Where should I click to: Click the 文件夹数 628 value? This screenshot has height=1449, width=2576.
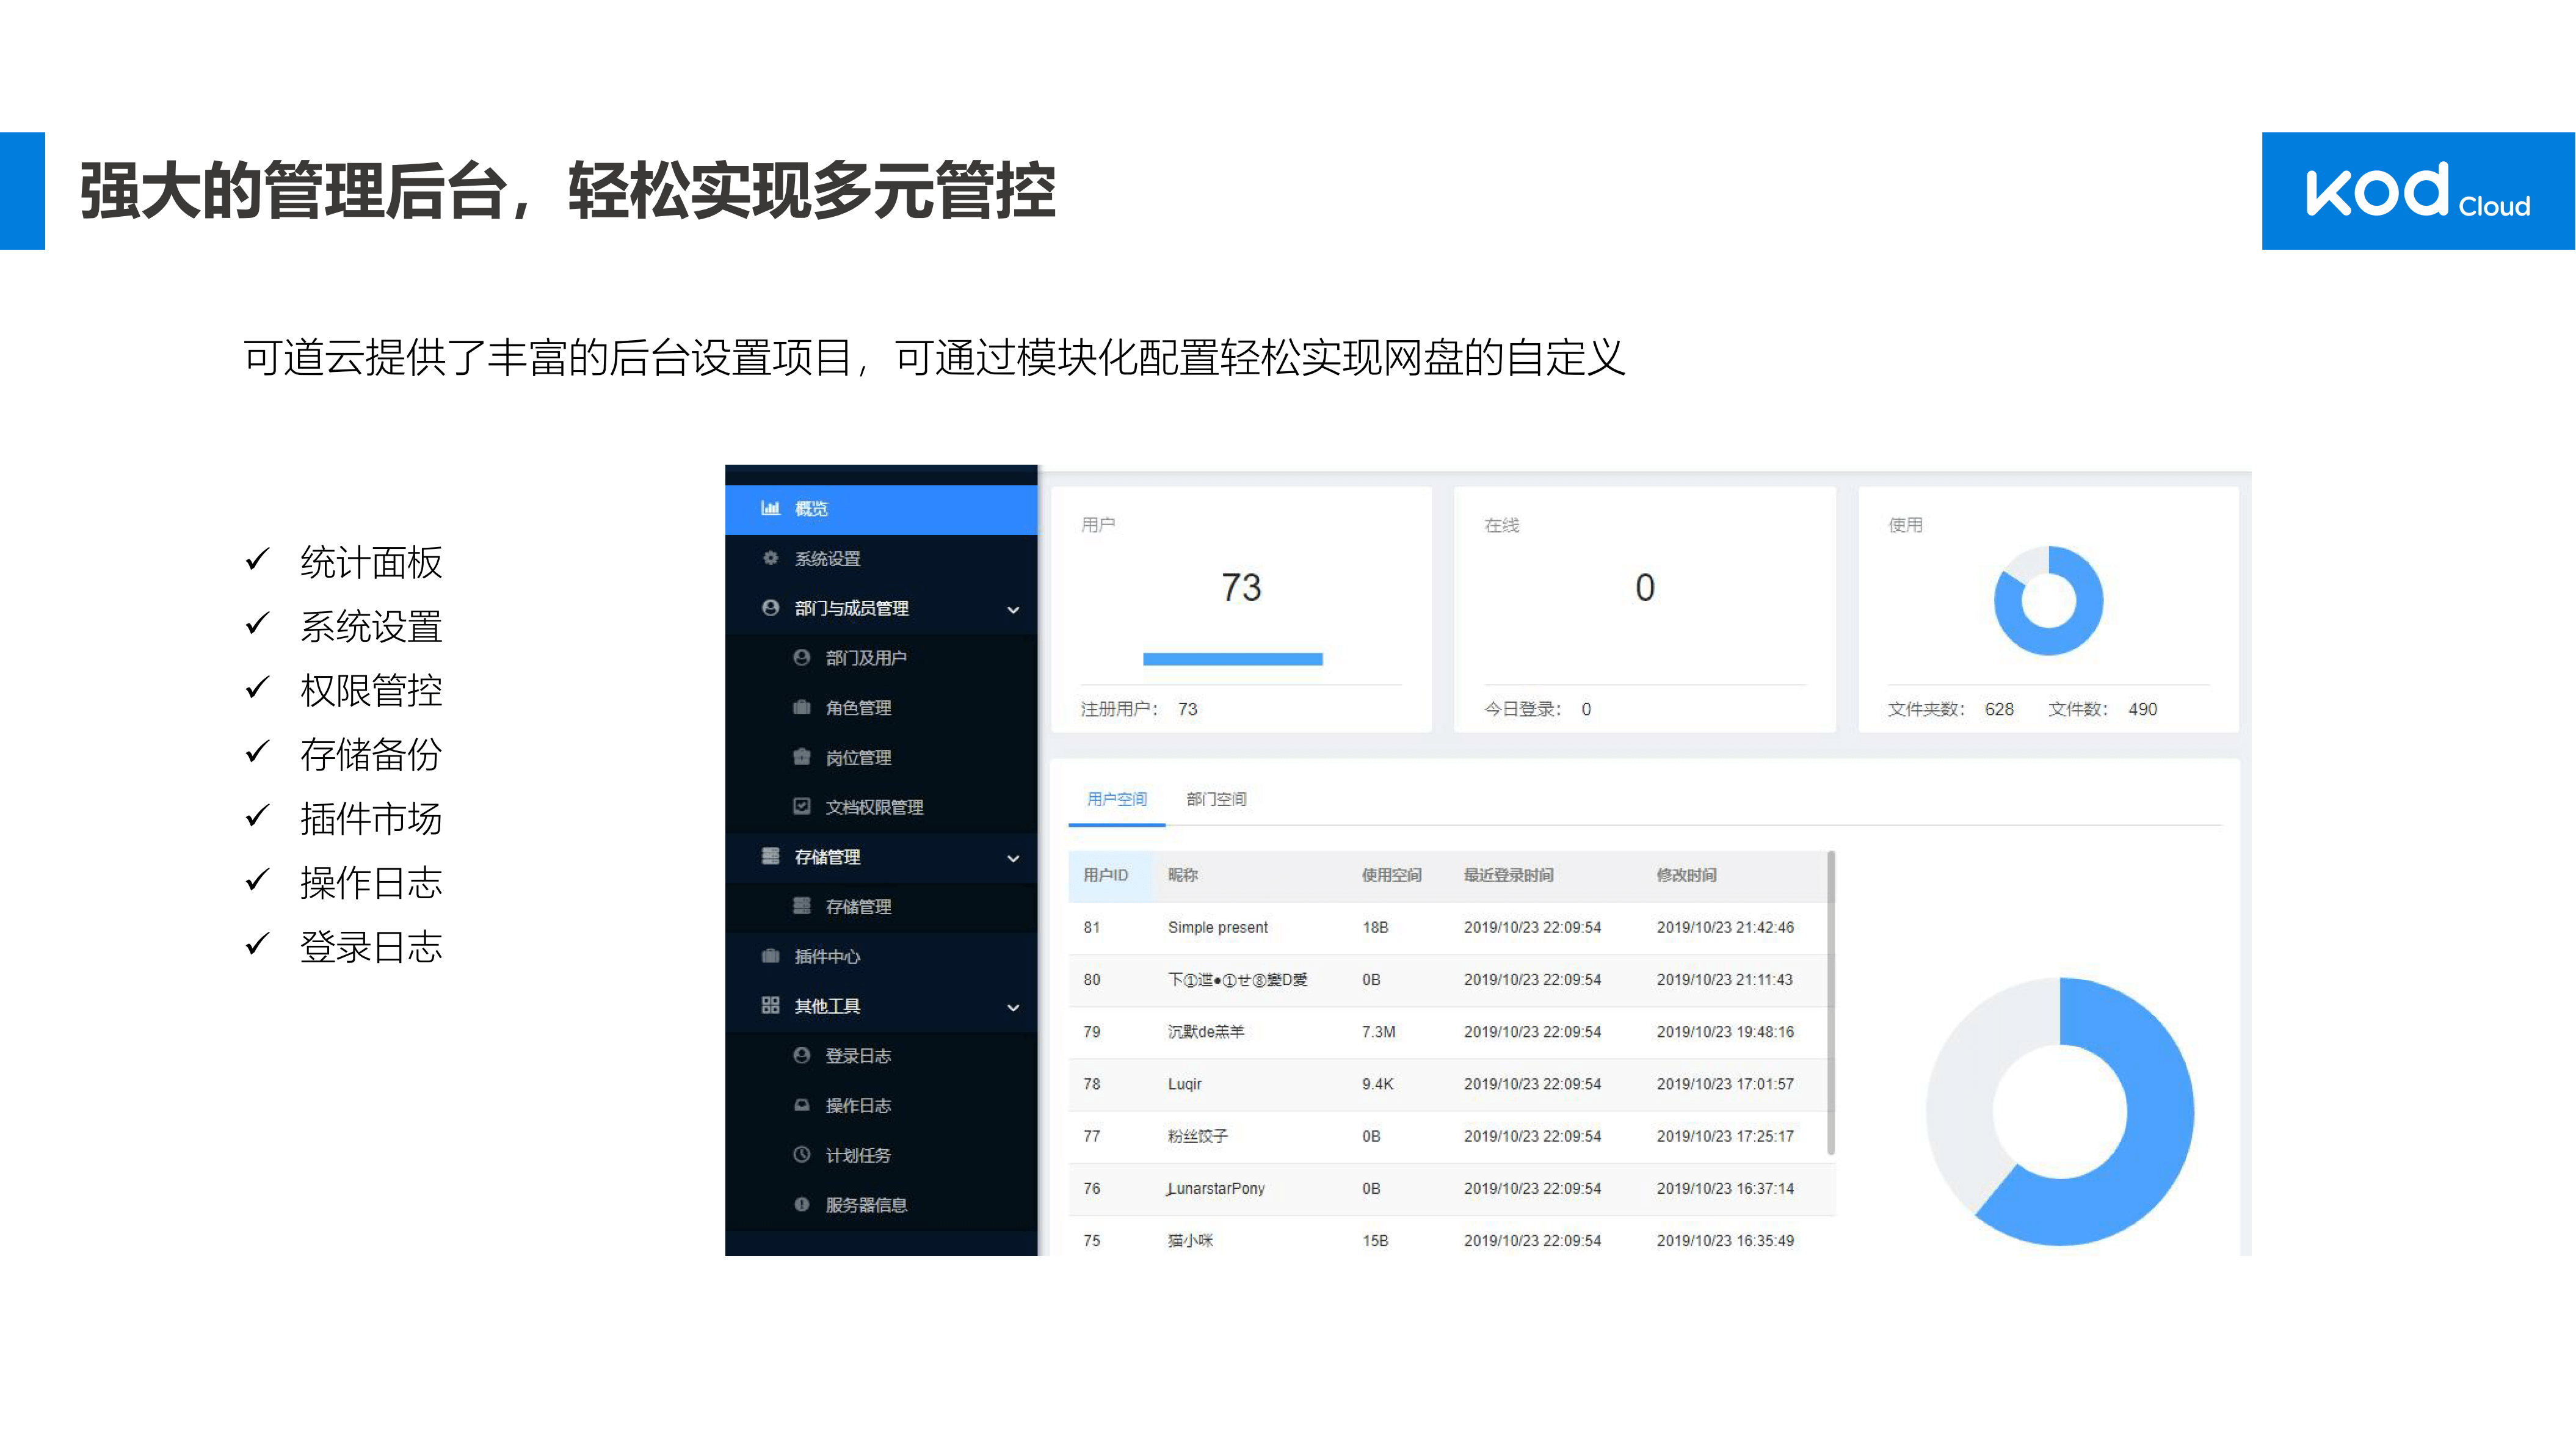[x=1999, y=709]
